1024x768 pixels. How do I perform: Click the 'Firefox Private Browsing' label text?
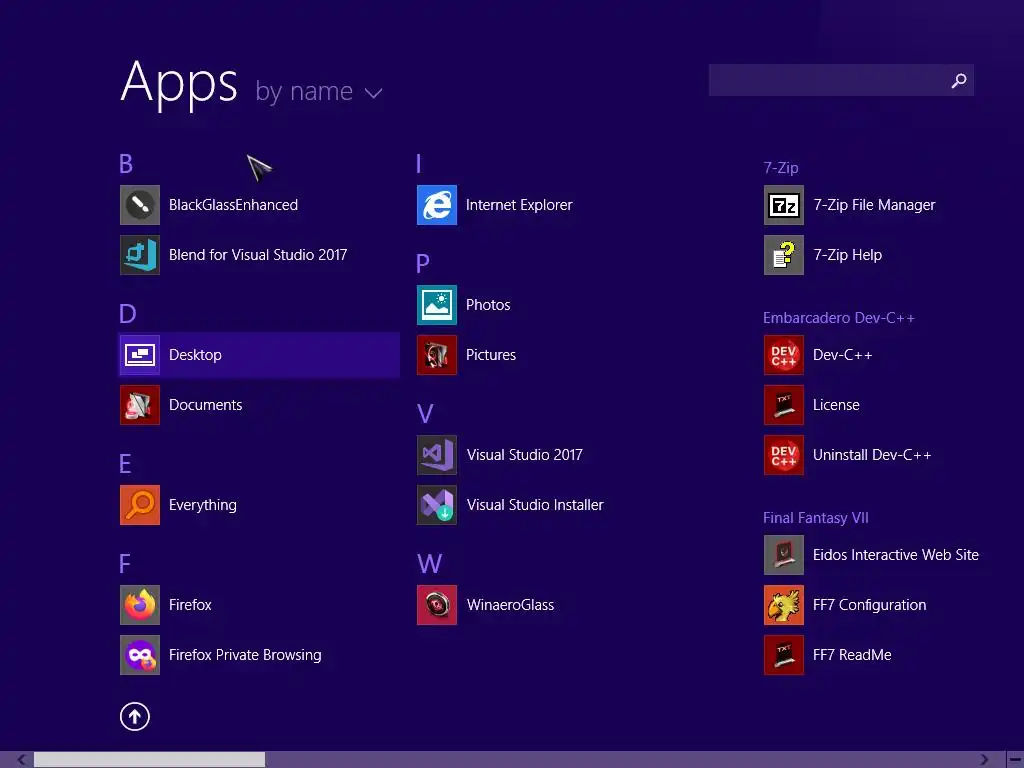(x=245, y=655)
